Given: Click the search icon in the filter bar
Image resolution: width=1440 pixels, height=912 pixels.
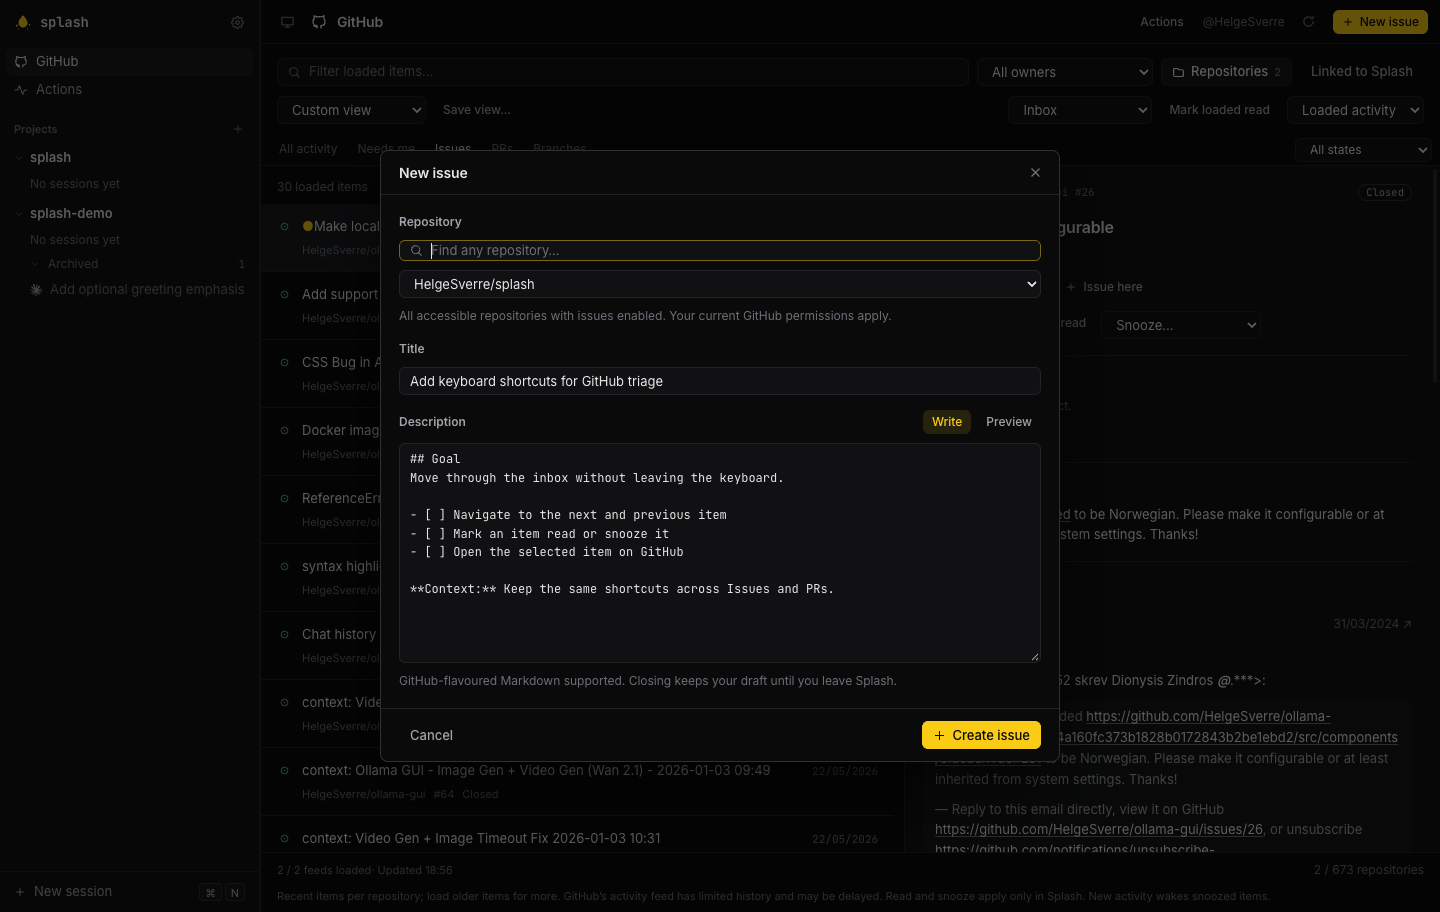Looking at the screenshot, I should [294, 72].
